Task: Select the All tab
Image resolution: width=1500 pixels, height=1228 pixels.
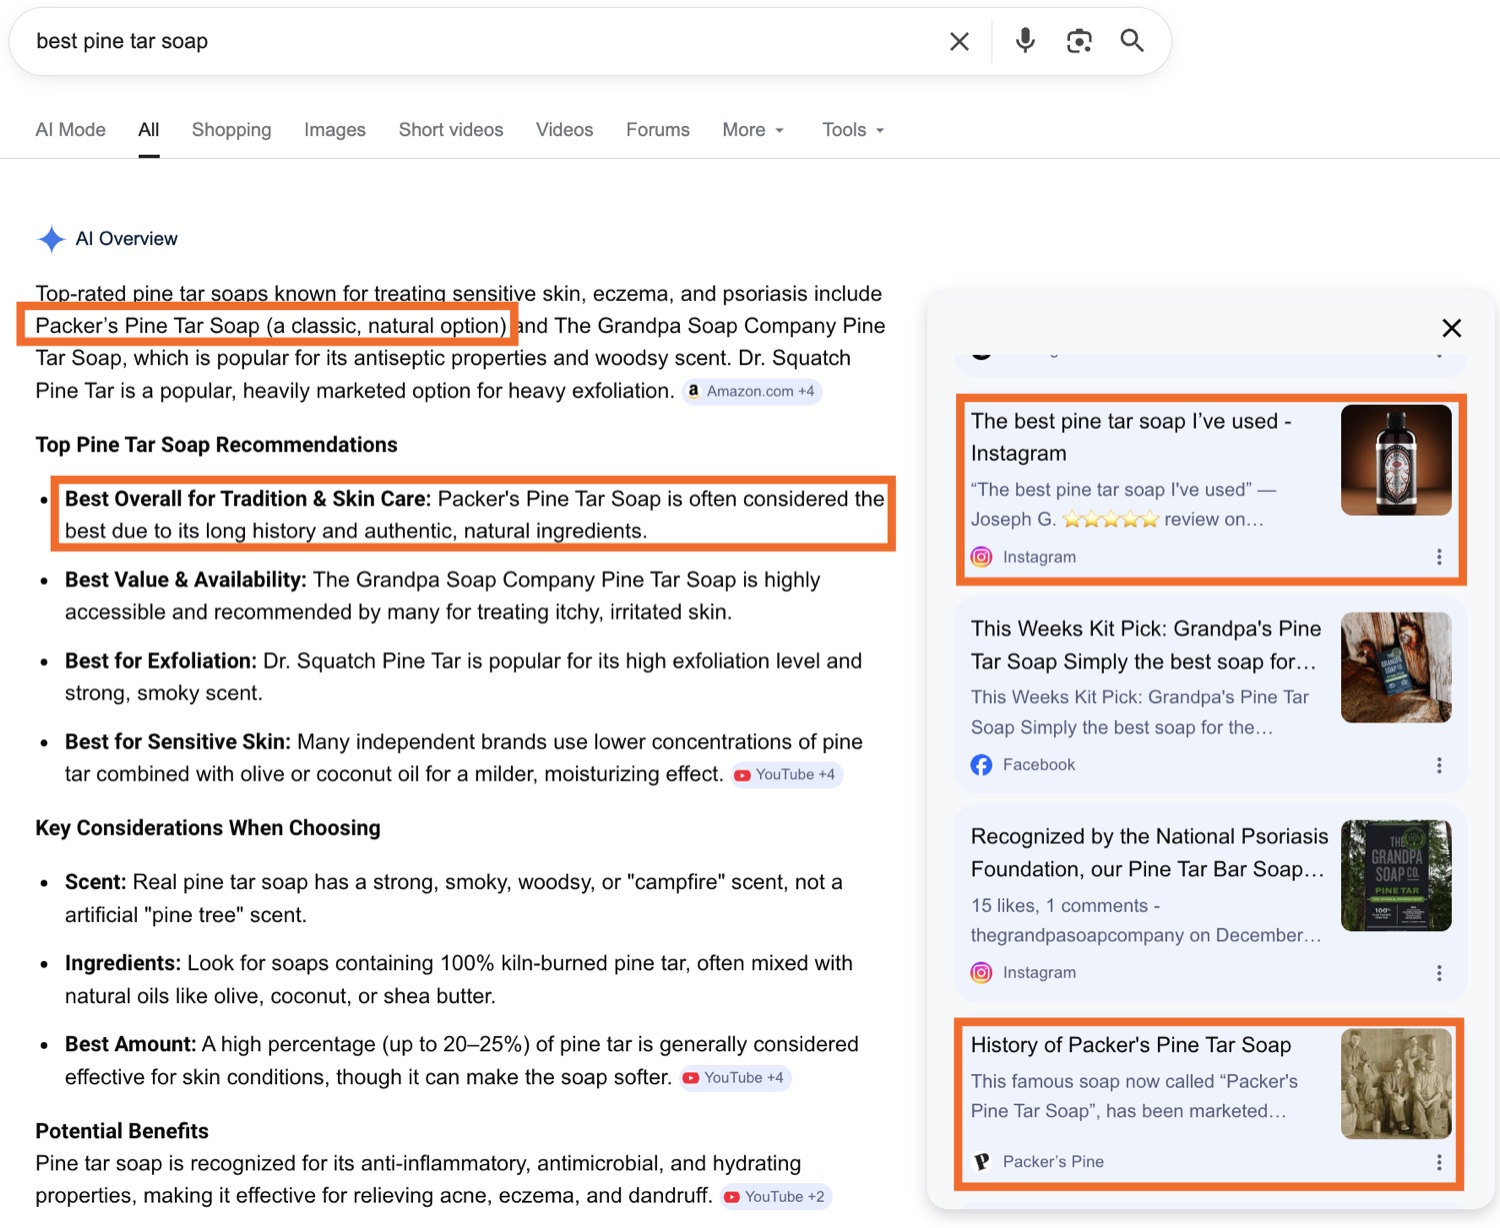Action: (x=149, y=130)
